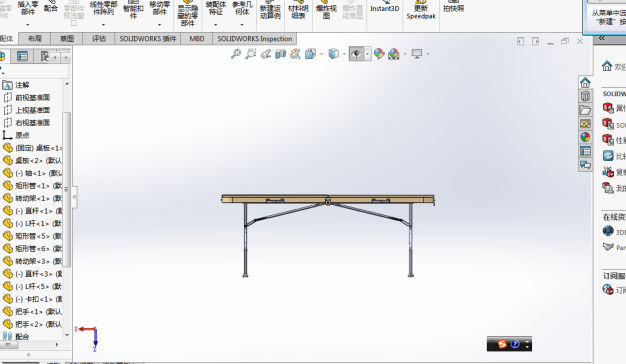The height and width of the screenshot is (364, 626).
Task: Click the Zoom to Fit magnifier icon
Action: (x=236, y=53)
